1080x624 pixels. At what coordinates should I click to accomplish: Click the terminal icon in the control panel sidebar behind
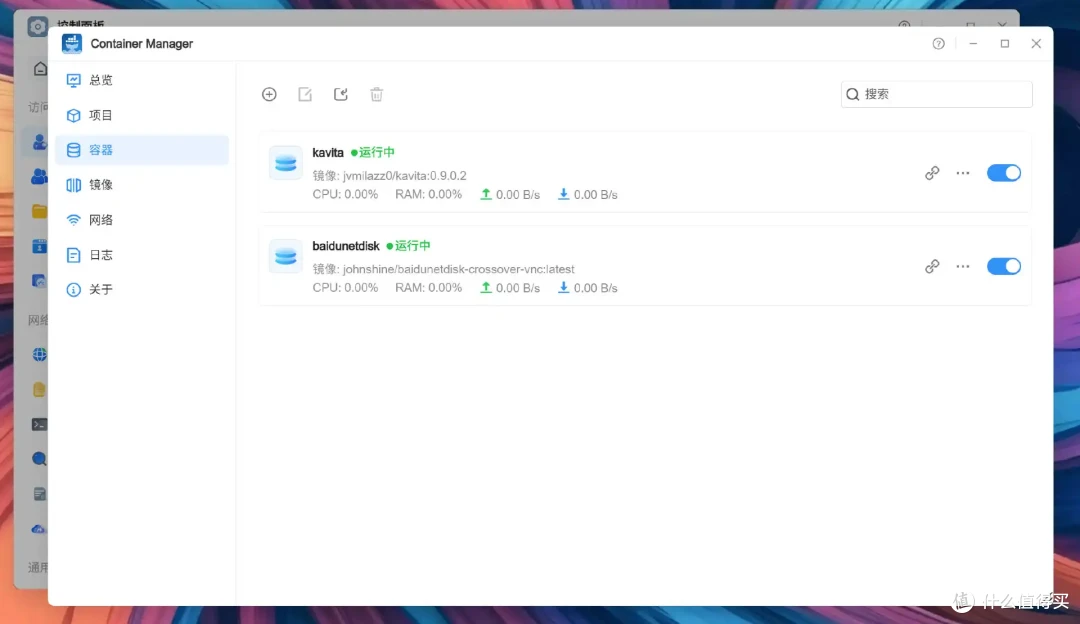[x=39, y=424]
